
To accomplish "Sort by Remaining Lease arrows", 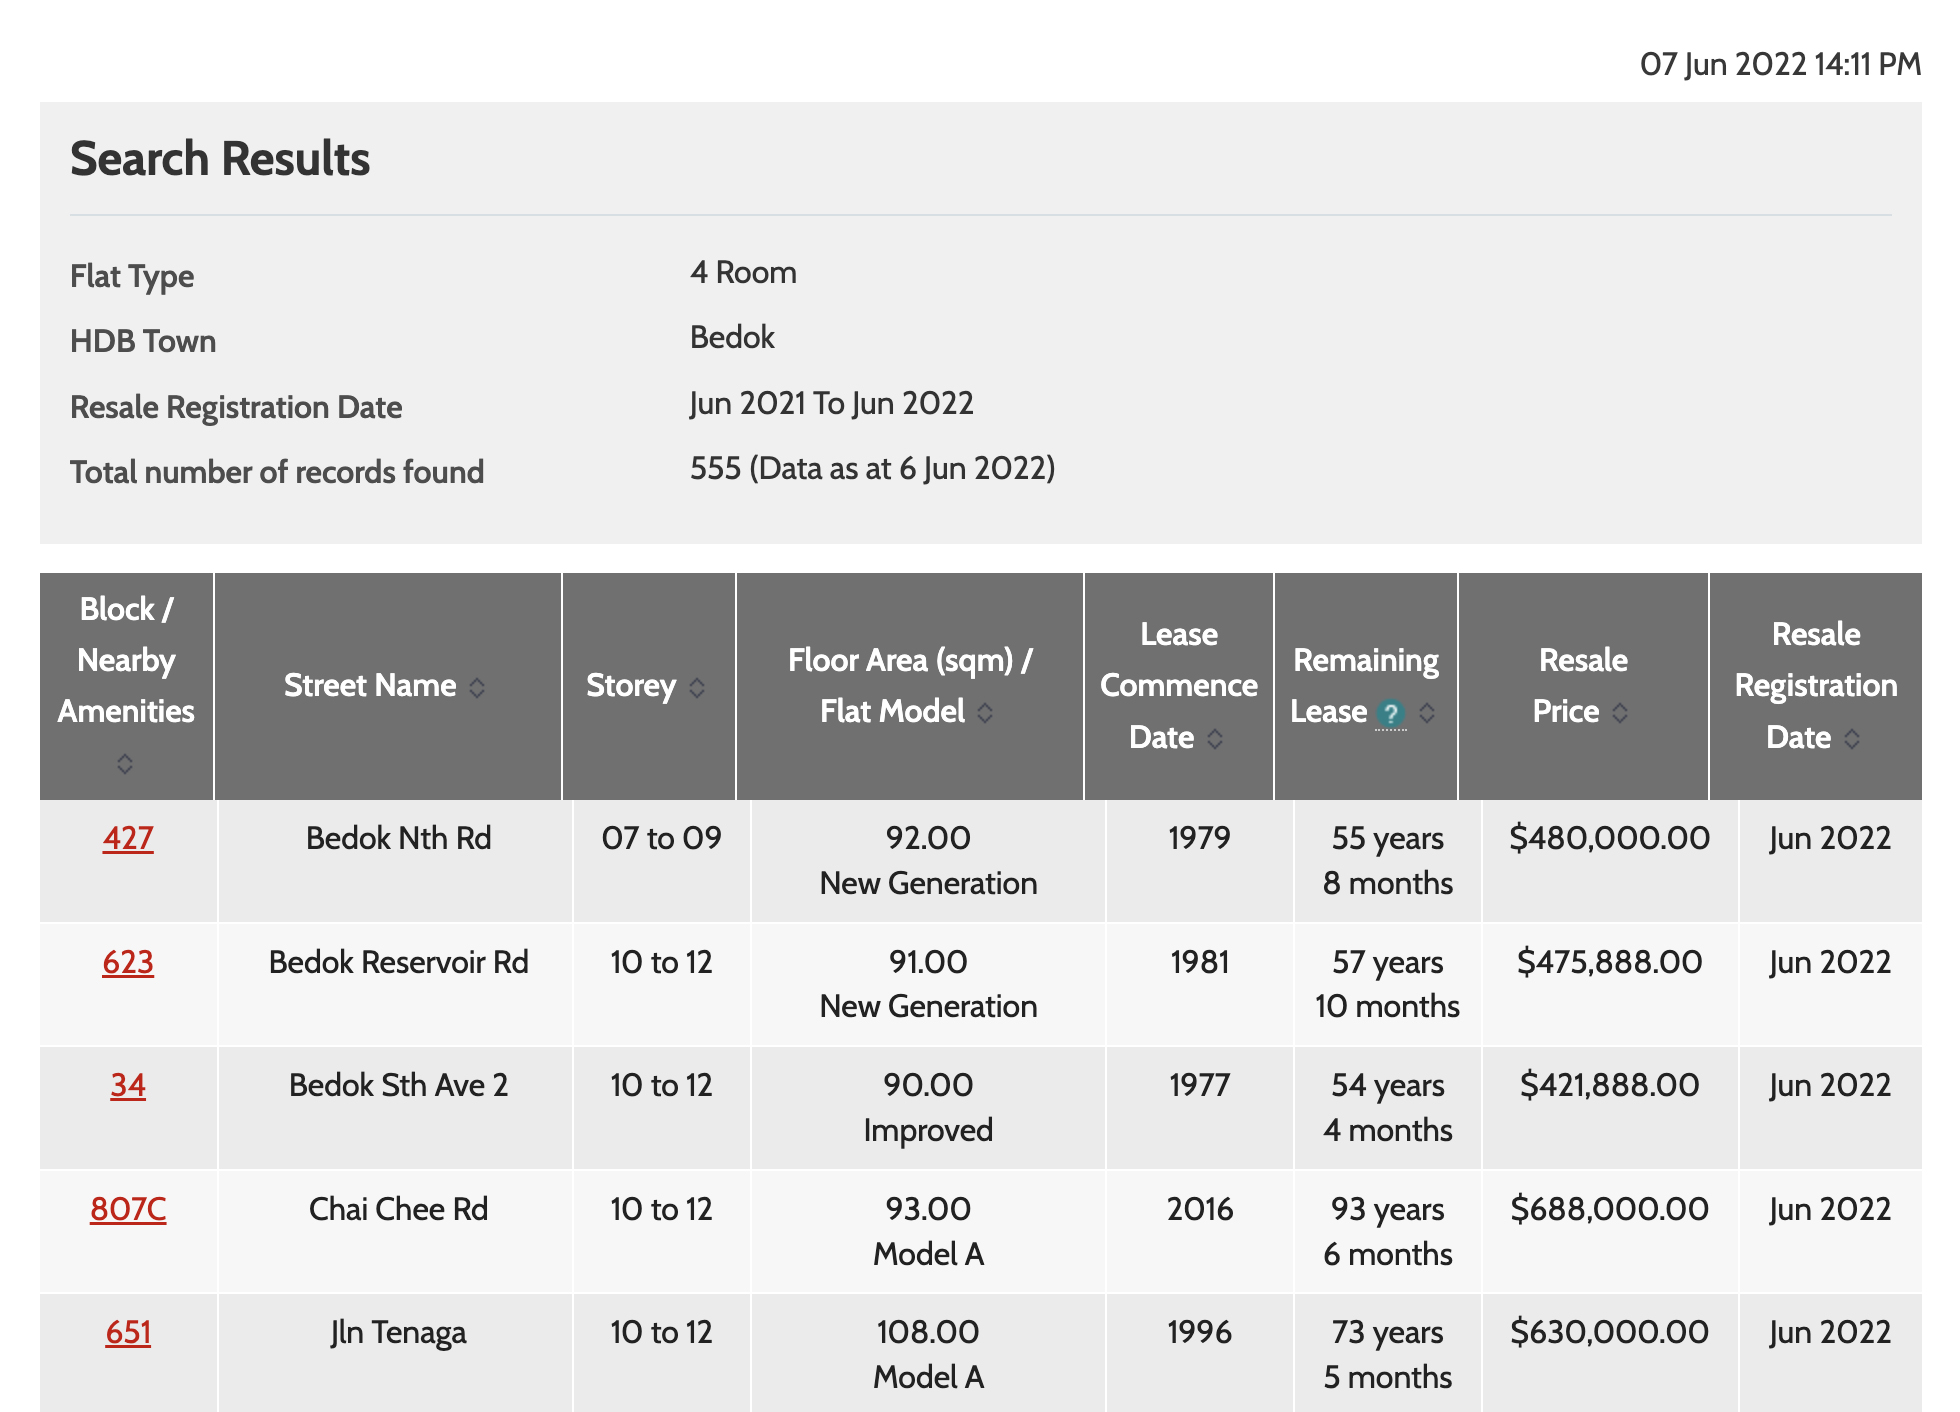I will point(1427,712).
